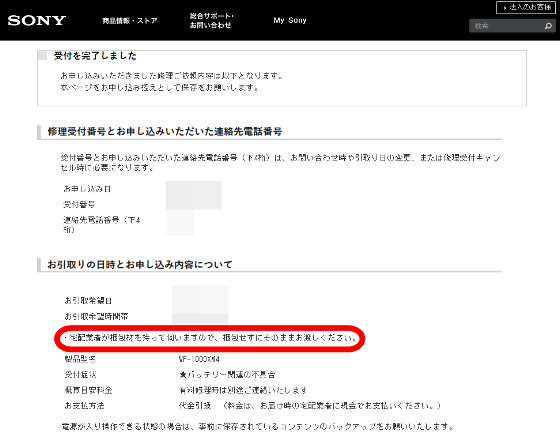Screen dimensions: 560x441
Task: Select the 有料修理時は別途 text
Action: [243, 390]
